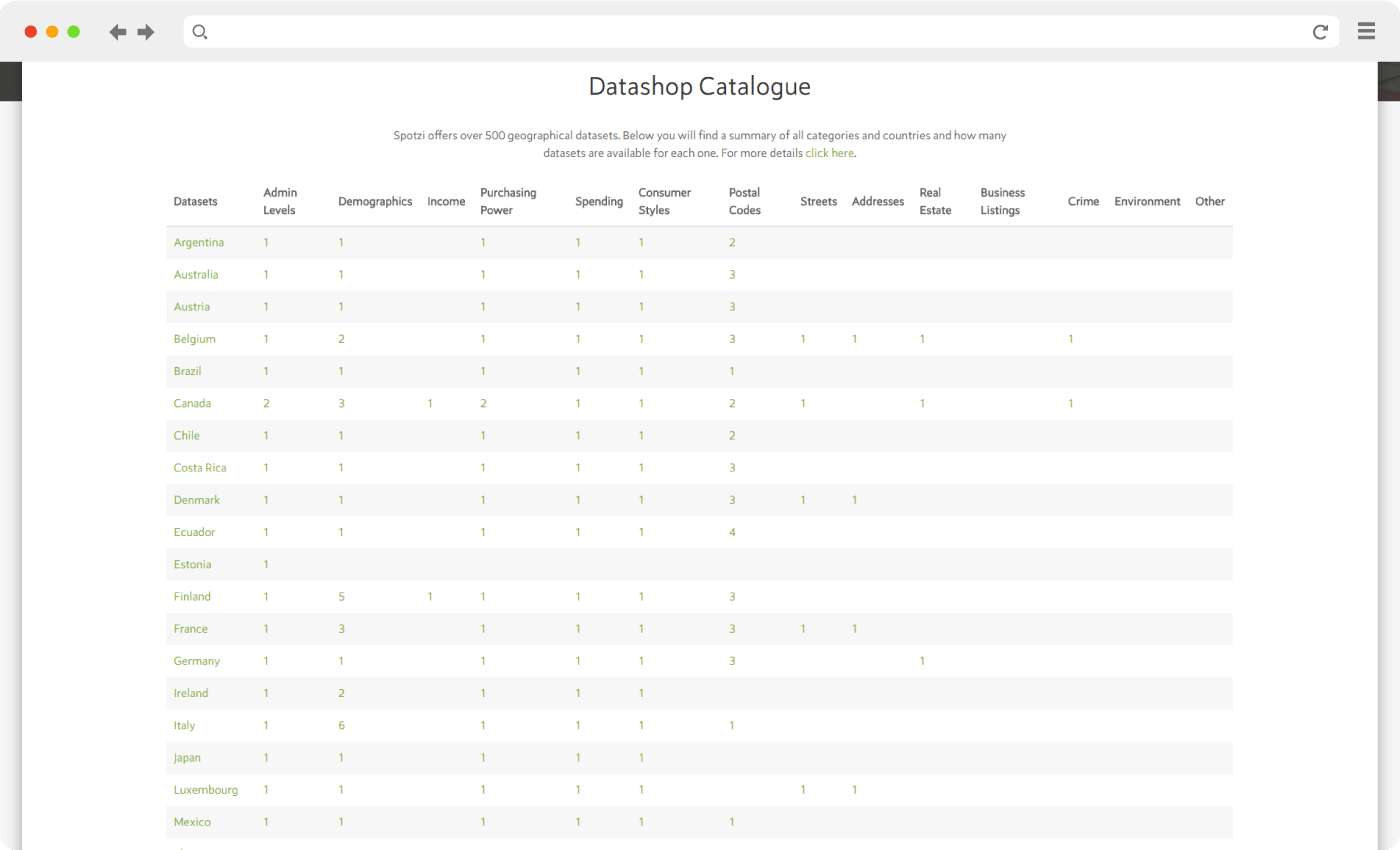Image resolution: width=1400 pixels, height=850 pixels.
Task: Click the 'Datasets' column header
Action: [x=195, y=201]
